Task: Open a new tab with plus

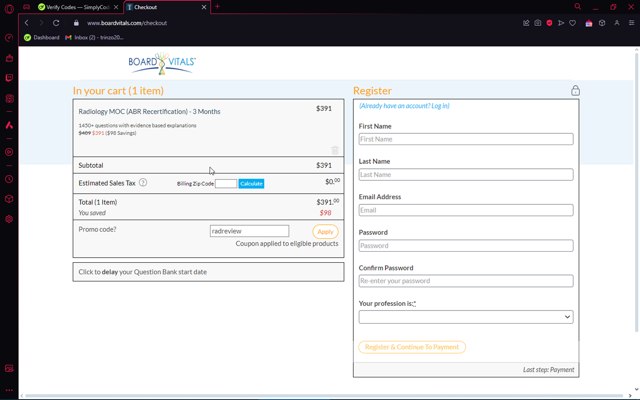Action: coord(217,7)
